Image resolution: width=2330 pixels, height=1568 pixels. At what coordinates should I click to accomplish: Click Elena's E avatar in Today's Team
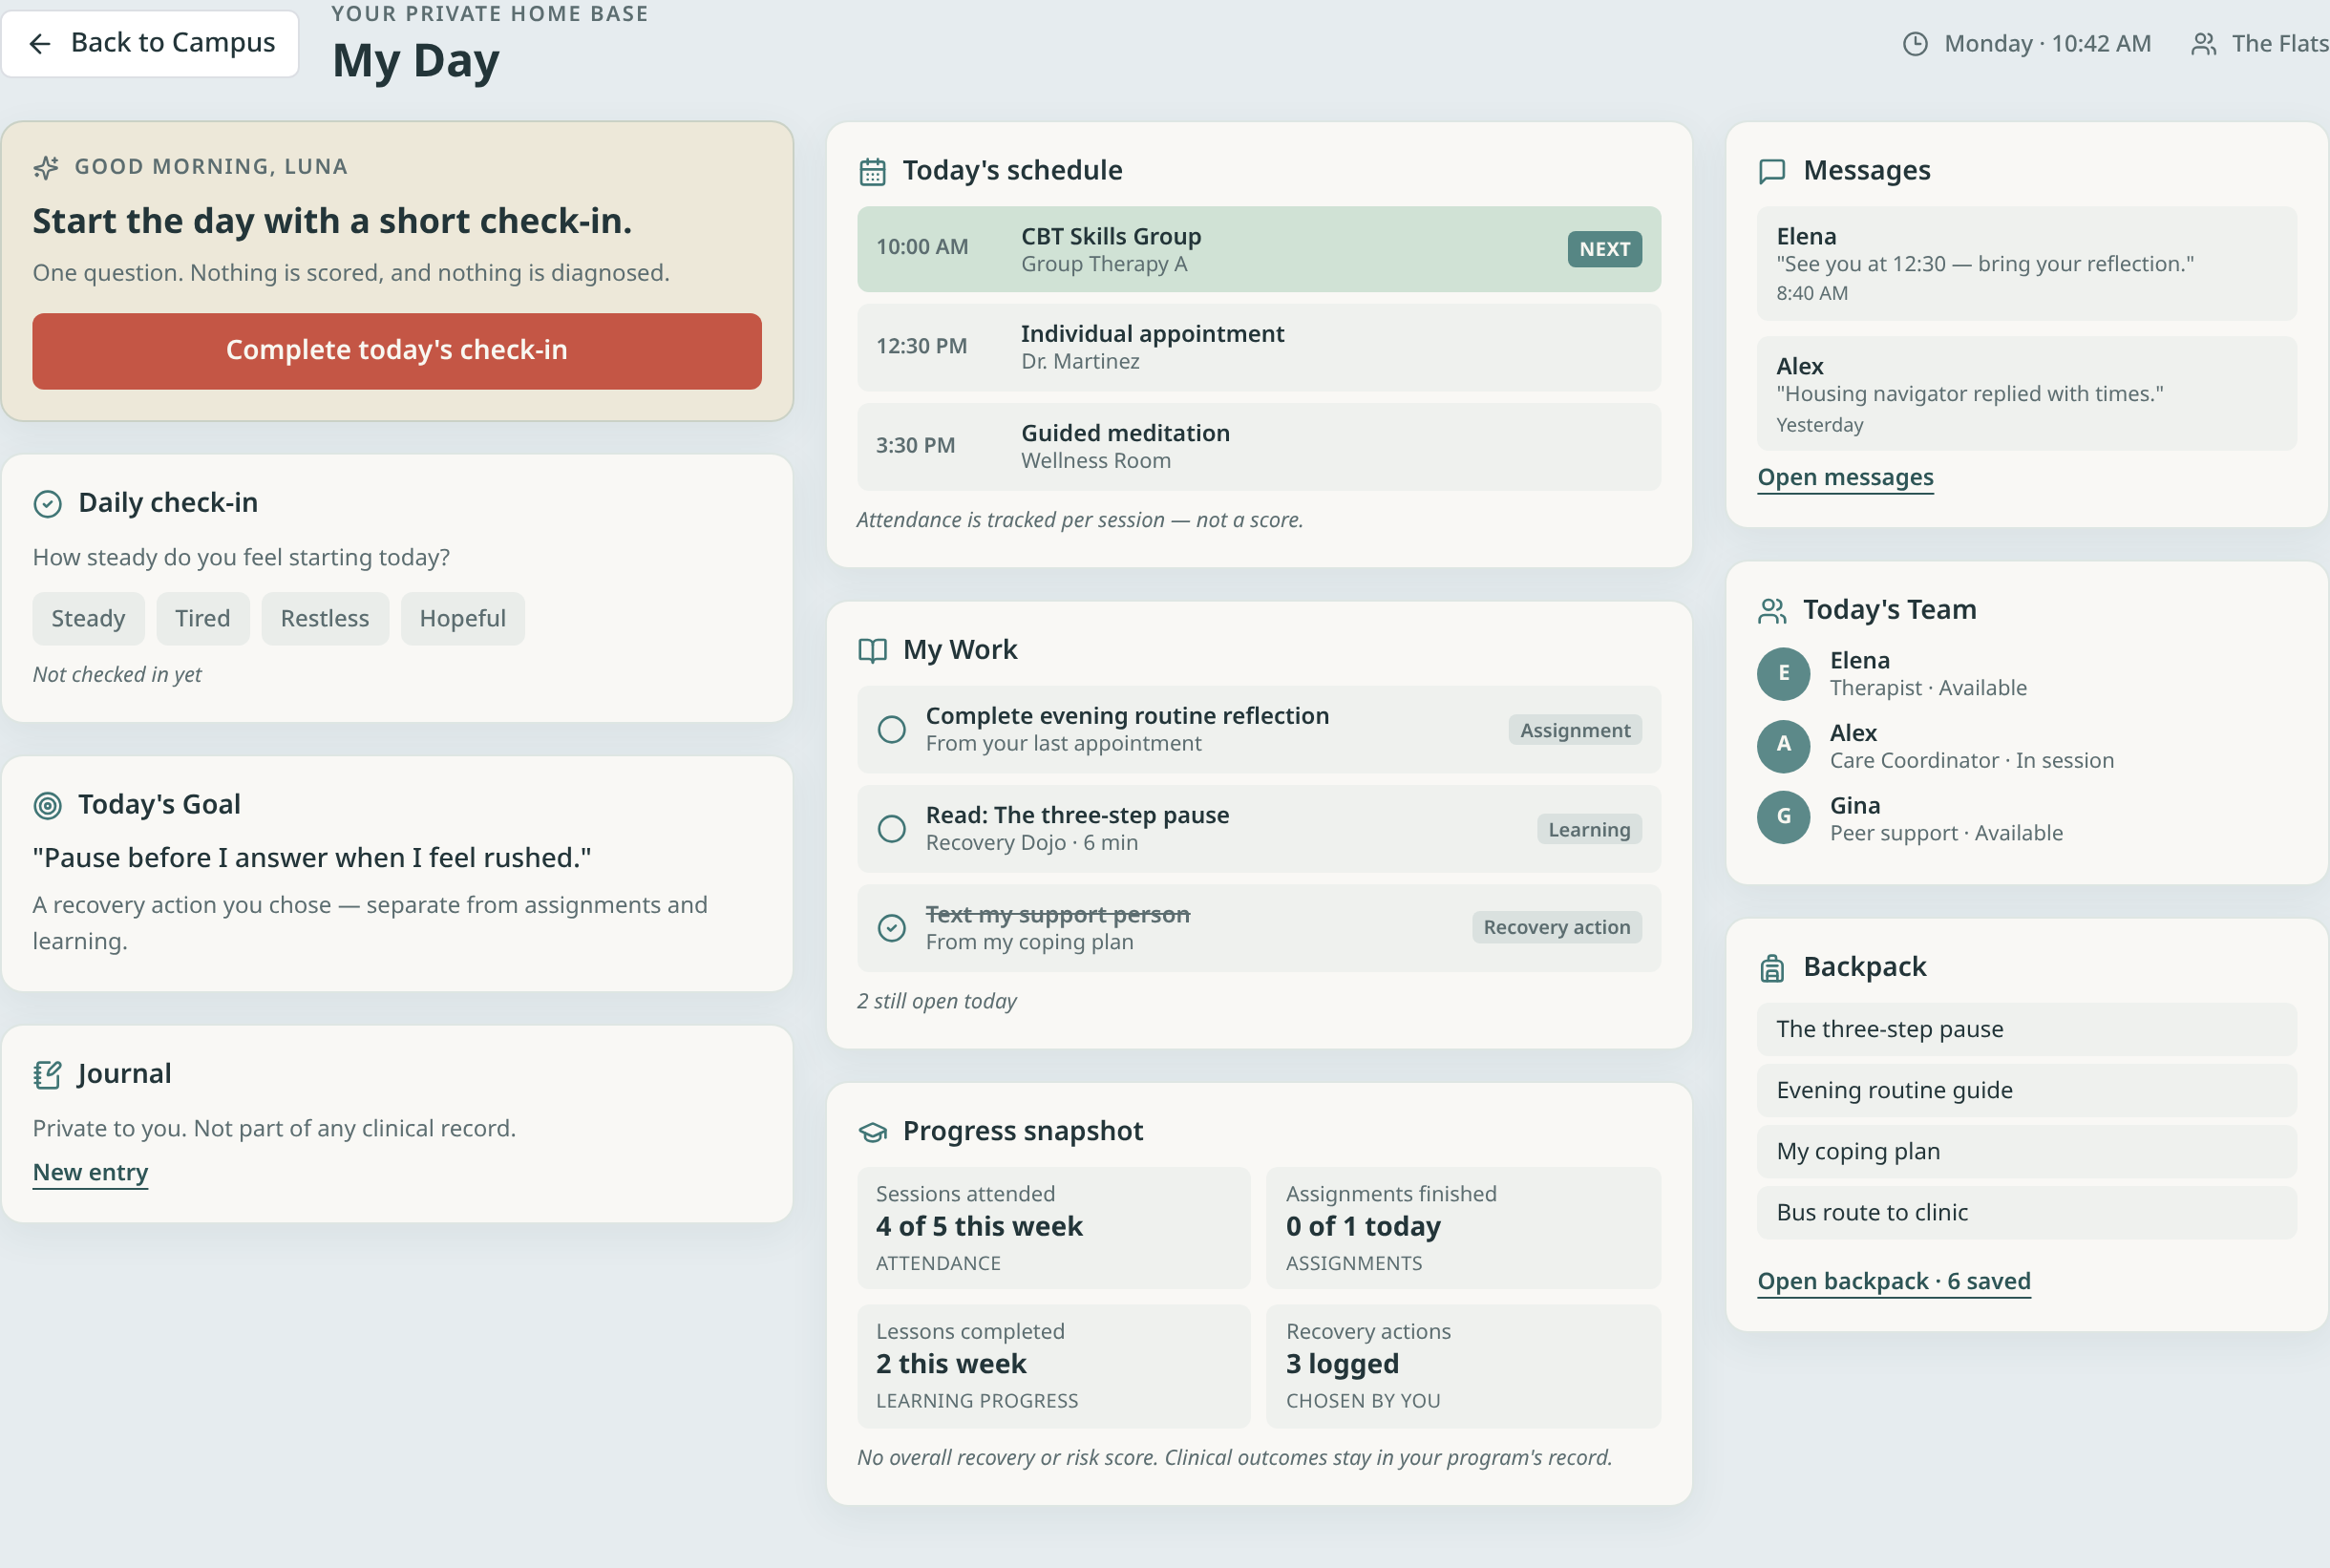[1784, 674]
